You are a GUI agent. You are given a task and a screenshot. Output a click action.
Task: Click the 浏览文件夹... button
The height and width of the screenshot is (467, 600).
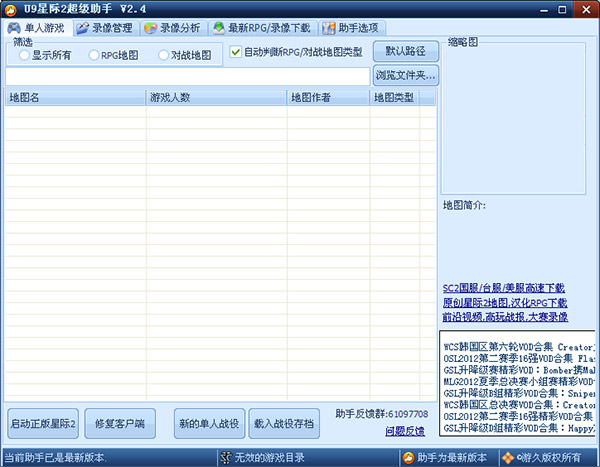[406, 75]
